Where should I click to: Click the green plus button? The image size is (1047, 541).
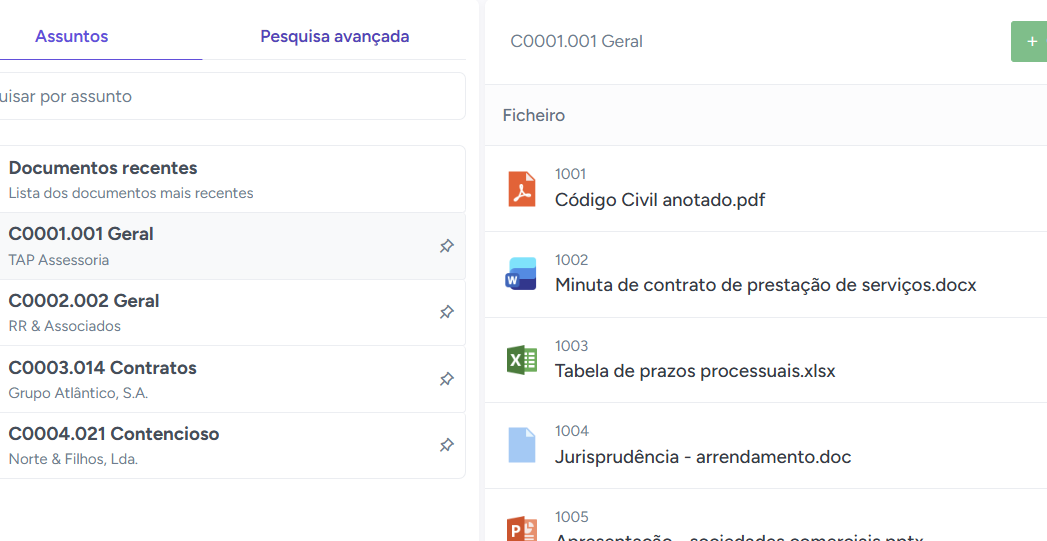1029,41
